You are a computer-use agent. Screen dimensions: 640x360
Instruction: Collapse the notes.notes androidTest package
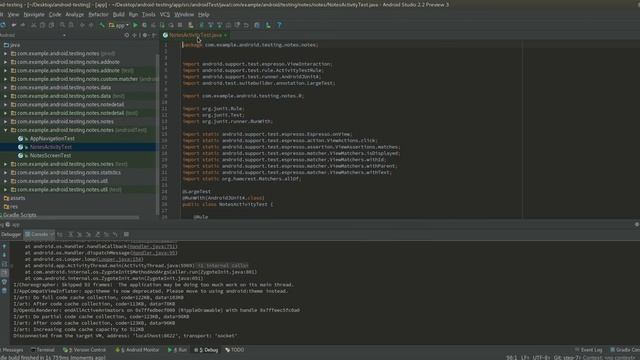pos(6,130)
